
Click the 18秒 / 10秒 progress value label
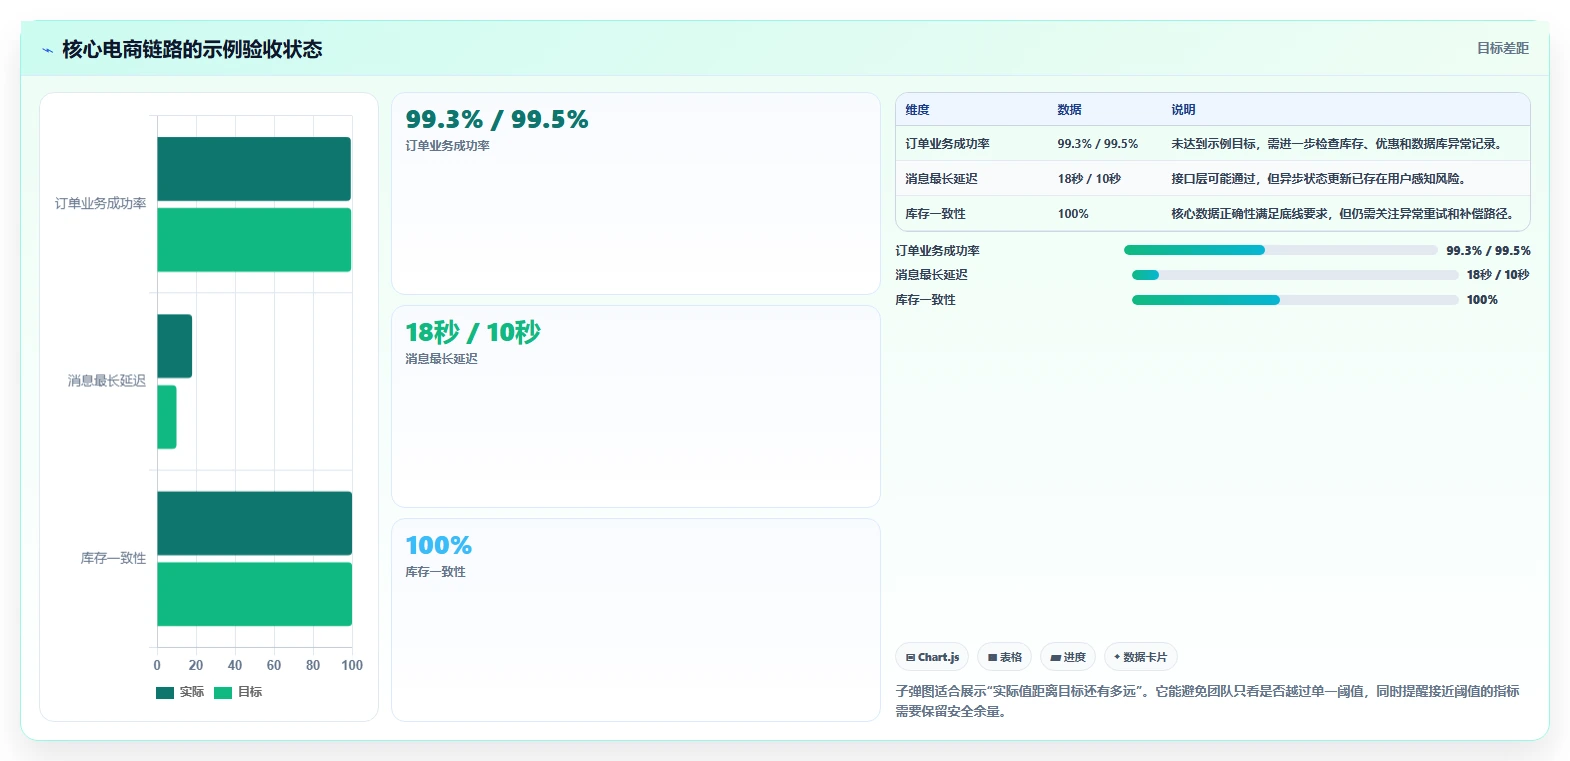pos(1498,275)
